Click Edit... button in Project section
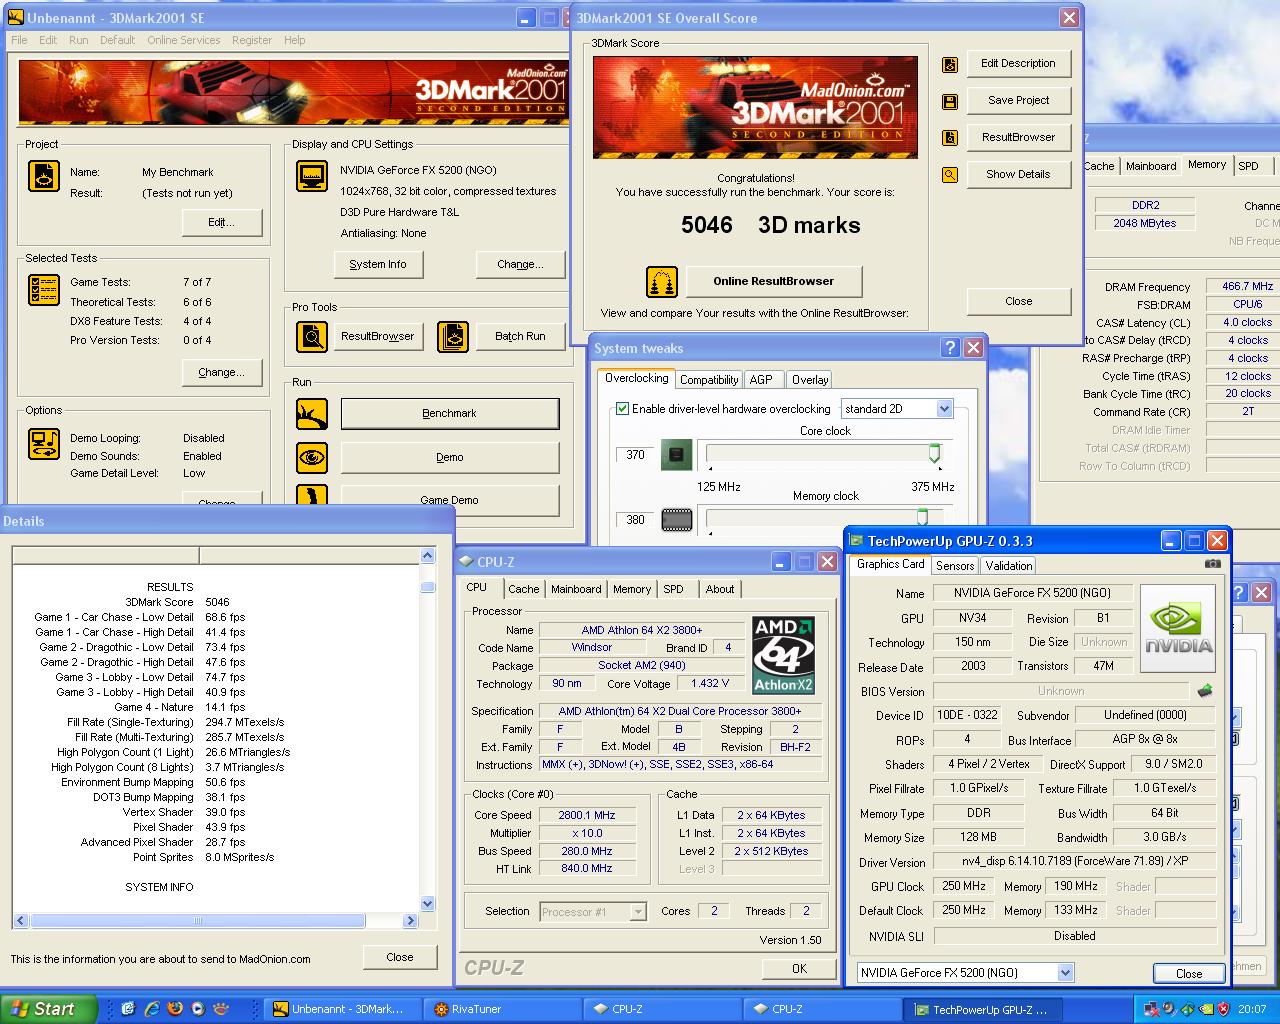The width and height of the screenshot is (1280, 1024). (x=221, y=222)
